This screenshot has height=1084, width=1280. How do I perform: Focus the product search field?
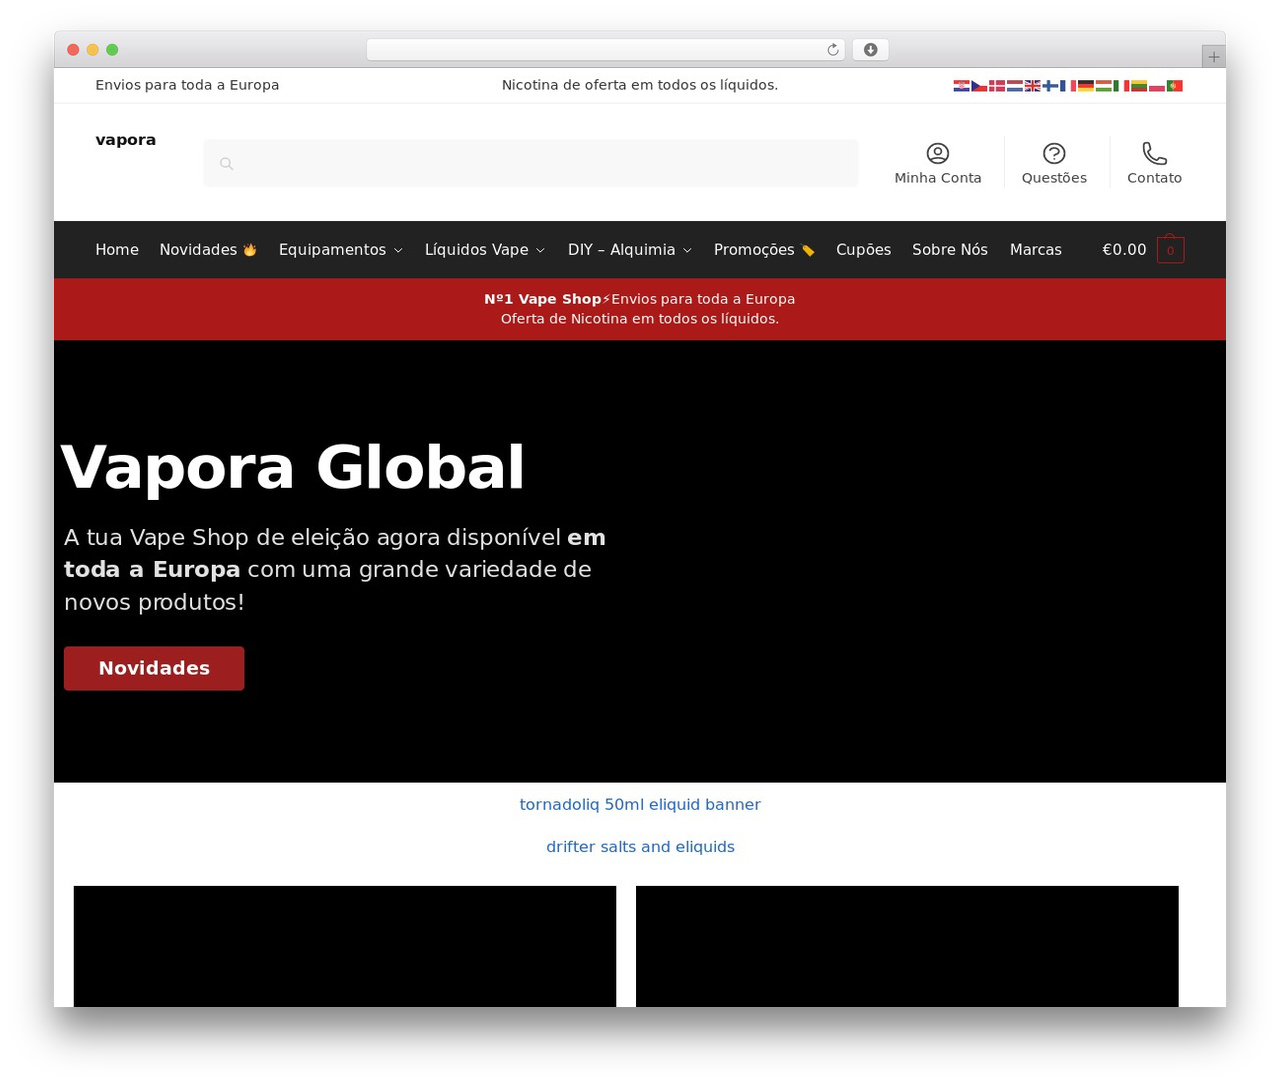point(531,163)
